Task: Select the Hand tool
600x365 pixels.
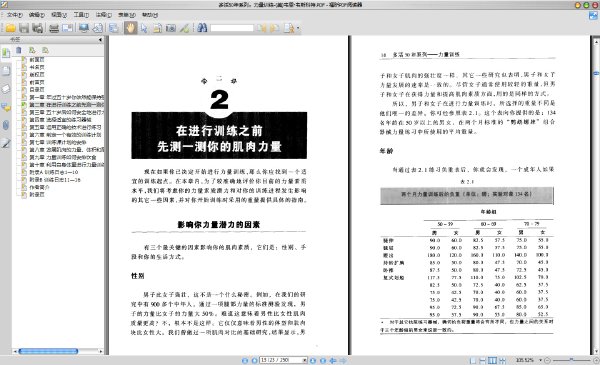Action: click(130, 28)
